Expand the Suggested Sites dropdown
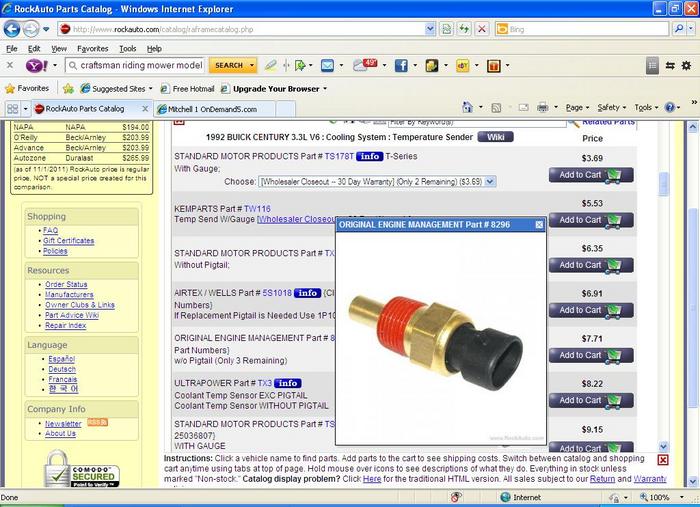 [150, 89]
